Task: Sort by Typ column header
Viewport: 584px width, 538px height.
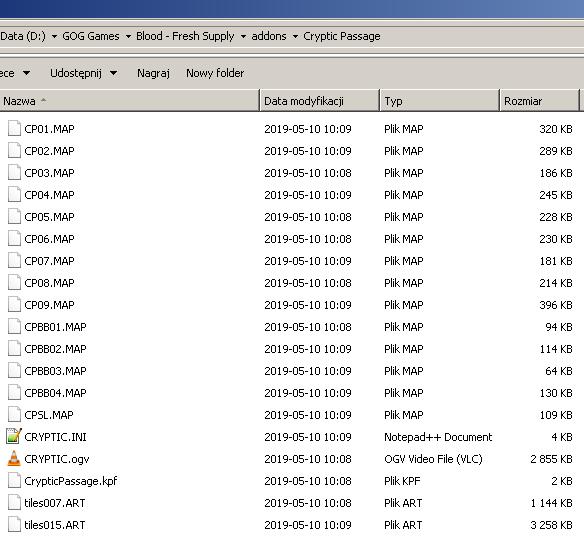Action: click(x=439, y=101)
